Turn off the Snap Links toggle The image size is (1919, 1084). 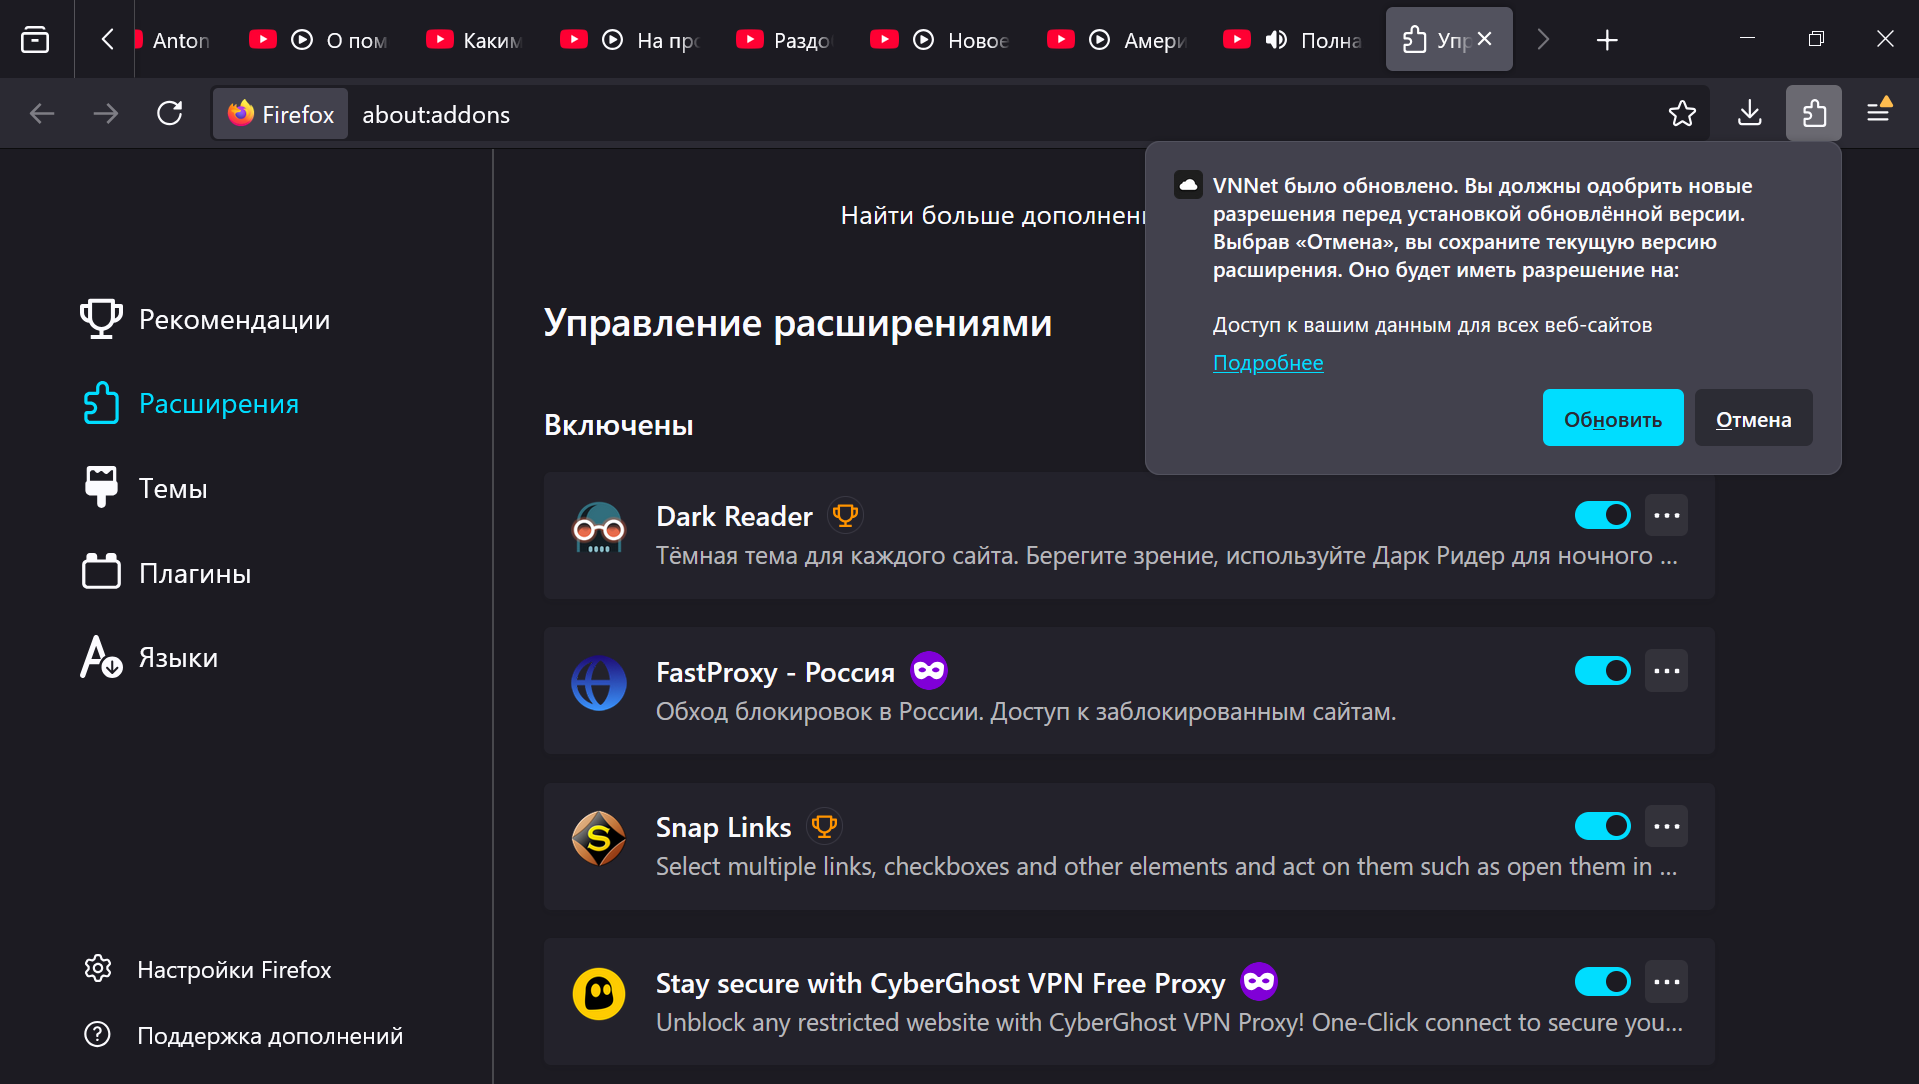pos(1602,826)
